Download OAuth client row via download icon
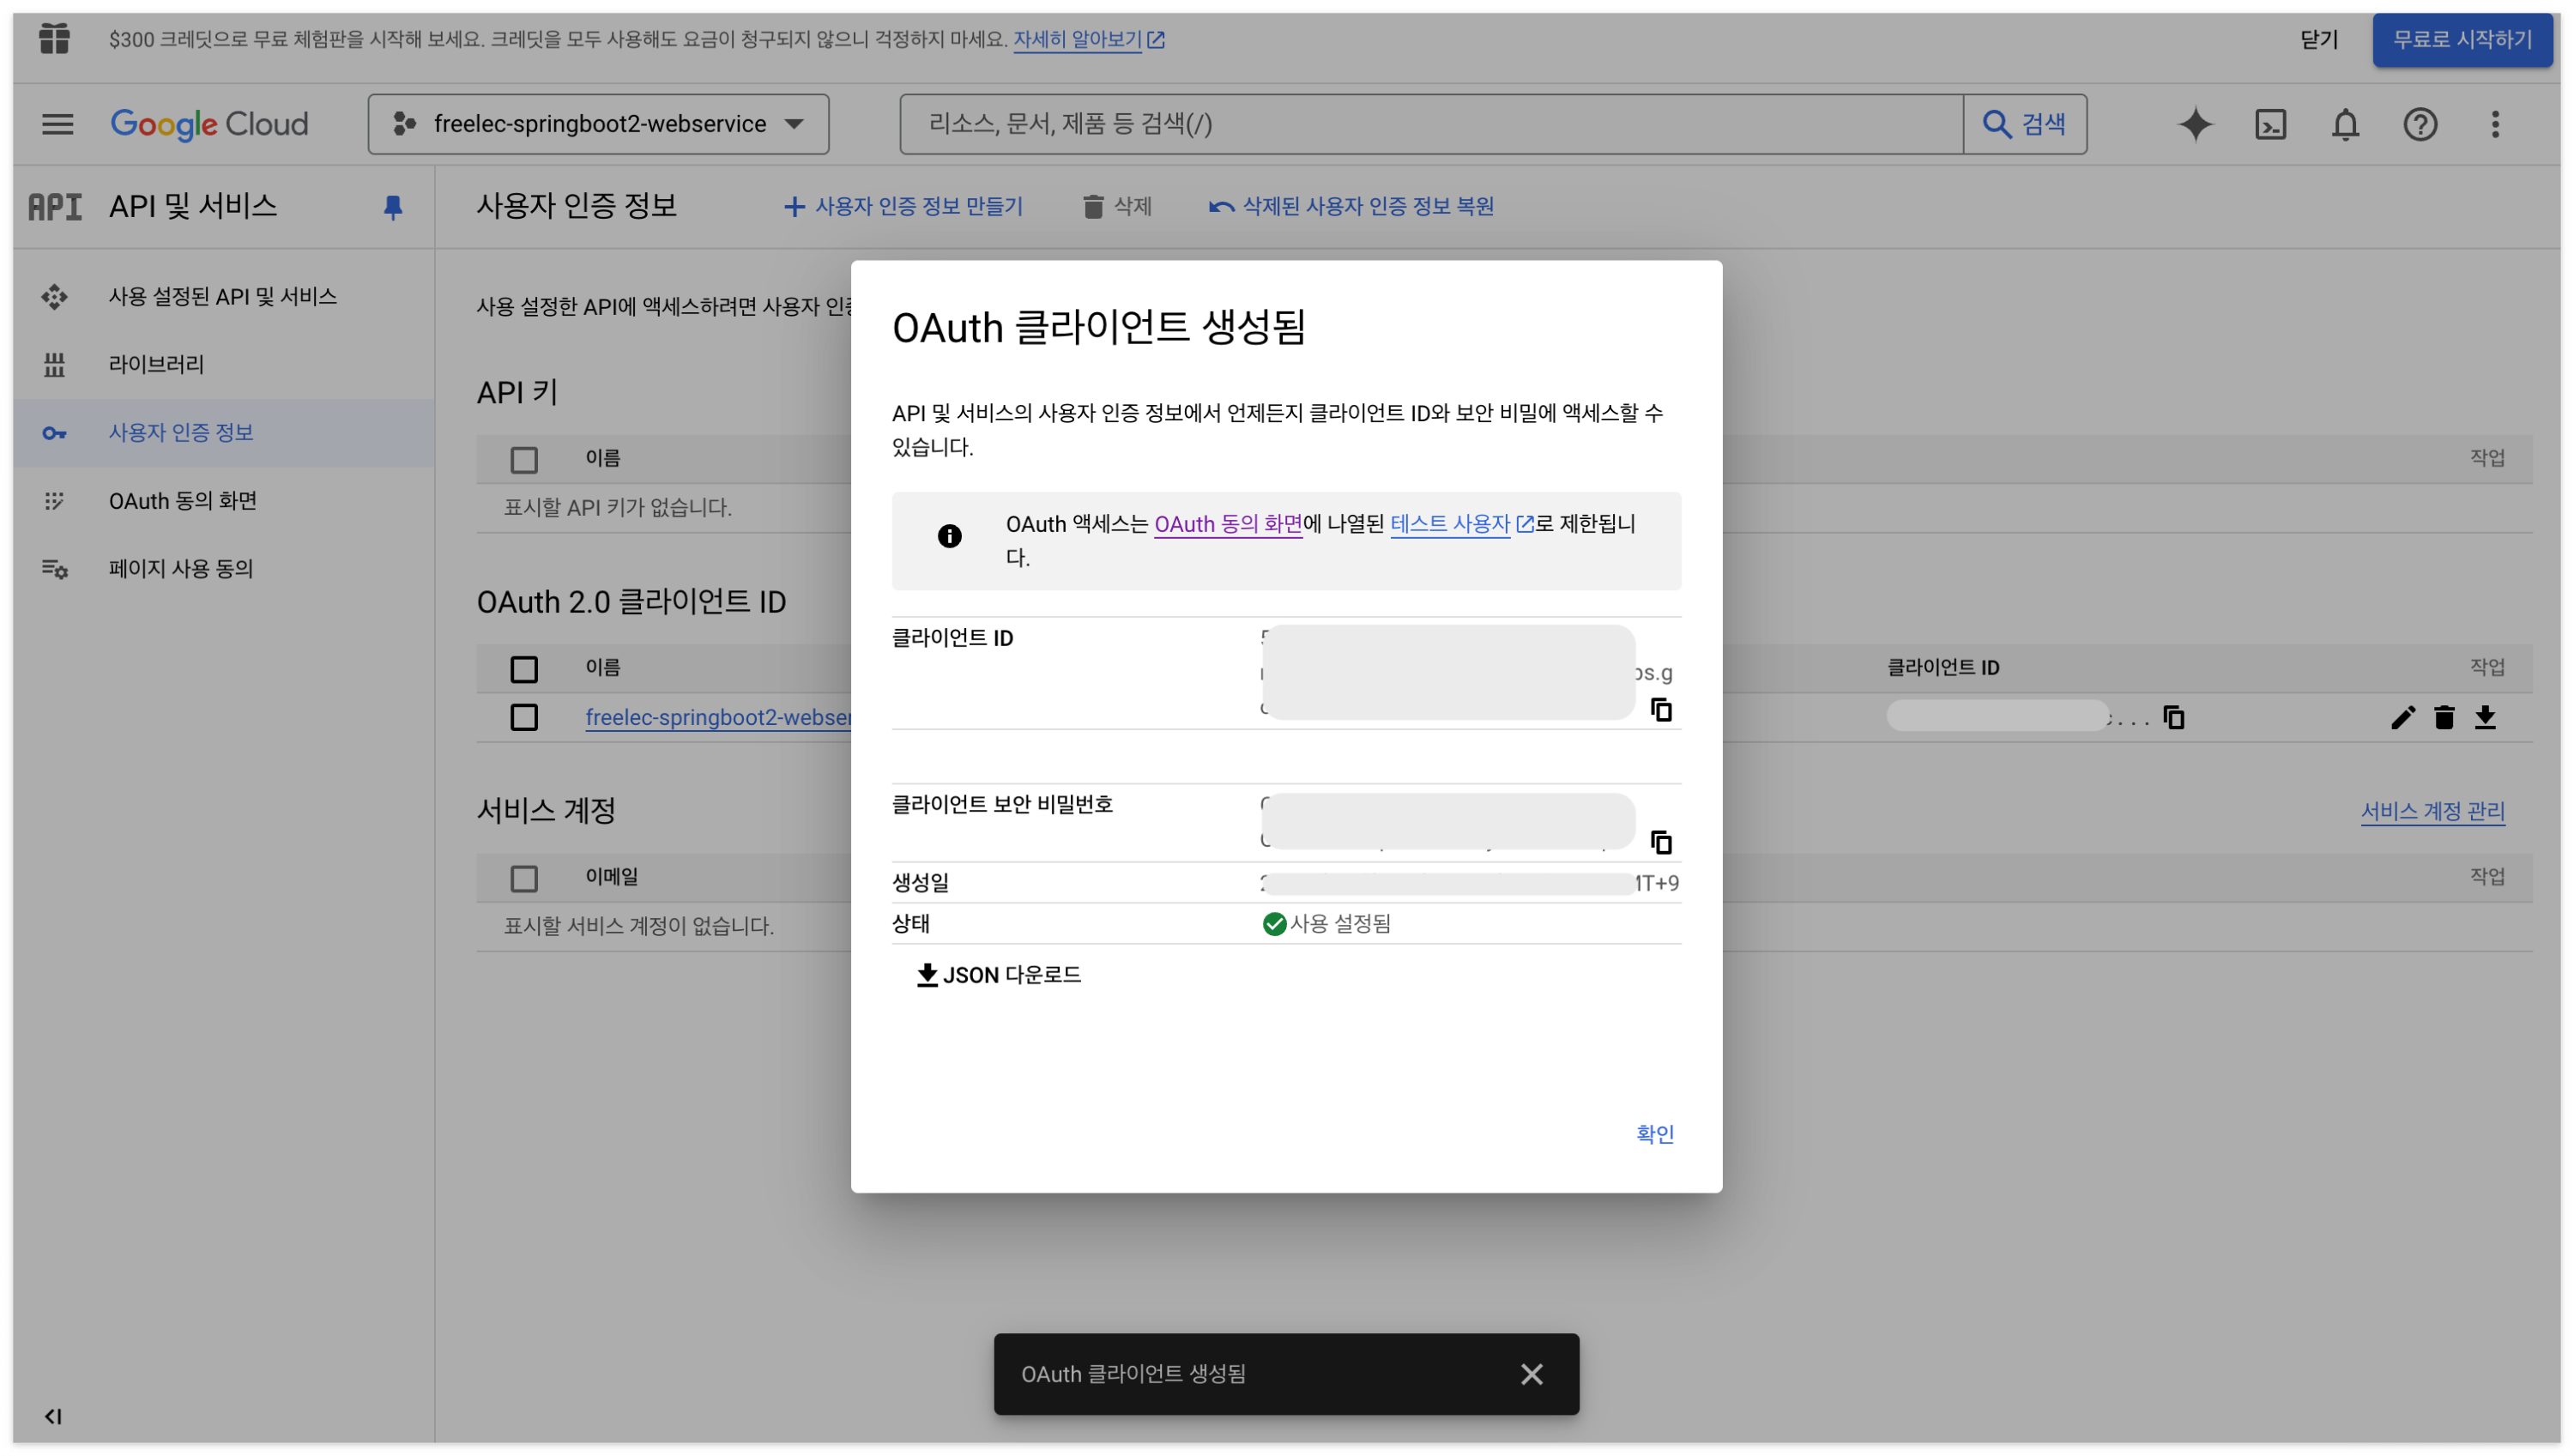Viewport: 2574px width, 1456px height. 2485,717
